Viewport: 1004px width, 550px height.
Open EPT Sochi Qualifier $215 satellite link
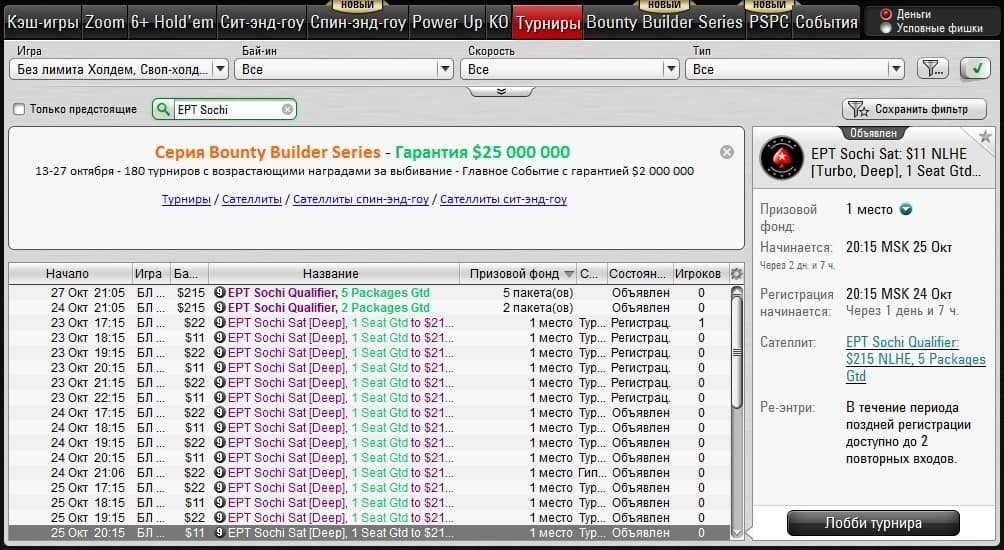[916, 359]
